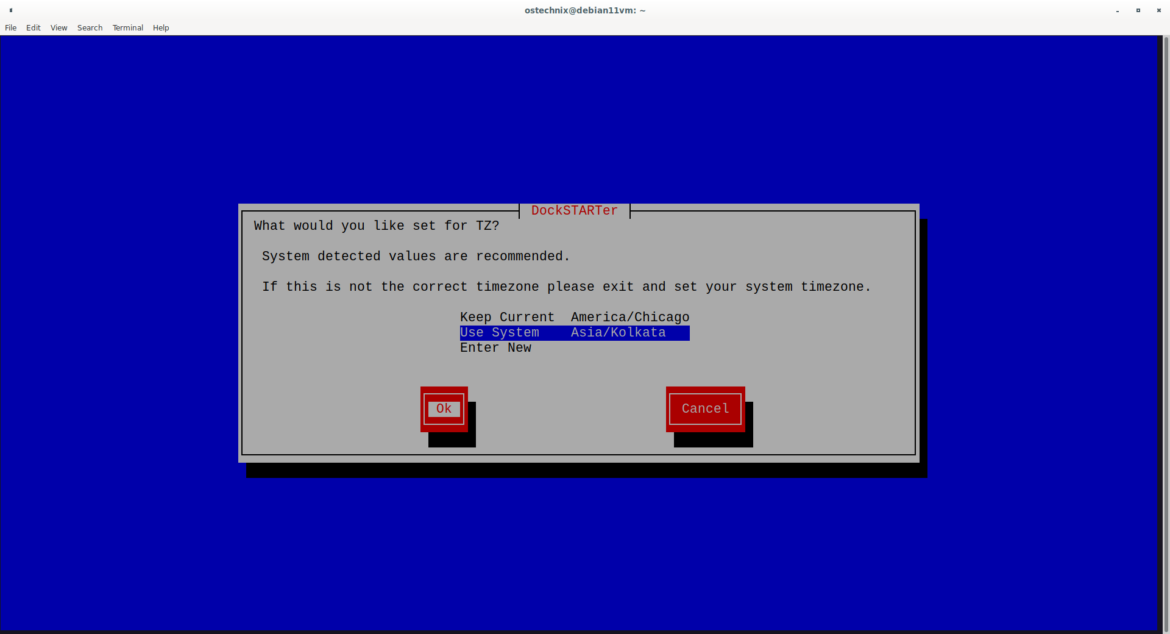Open the File menu
The image size is (1170, 634).
point(10,28)
